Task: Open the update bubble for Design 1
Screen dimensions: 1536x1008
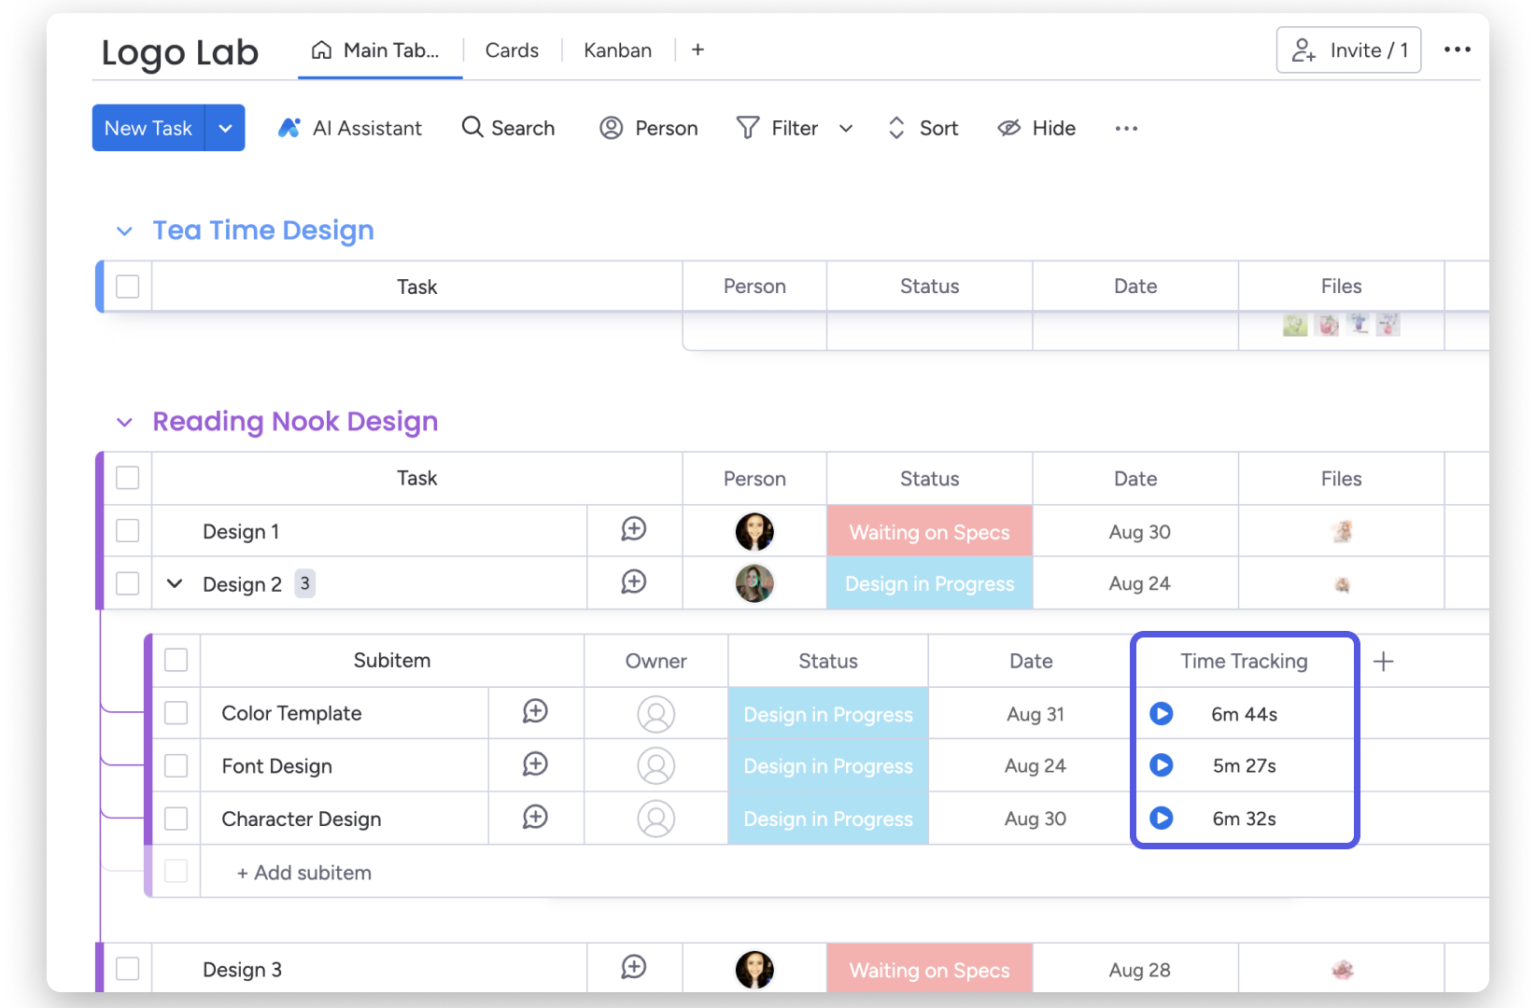Action: (x=633, y=530)
